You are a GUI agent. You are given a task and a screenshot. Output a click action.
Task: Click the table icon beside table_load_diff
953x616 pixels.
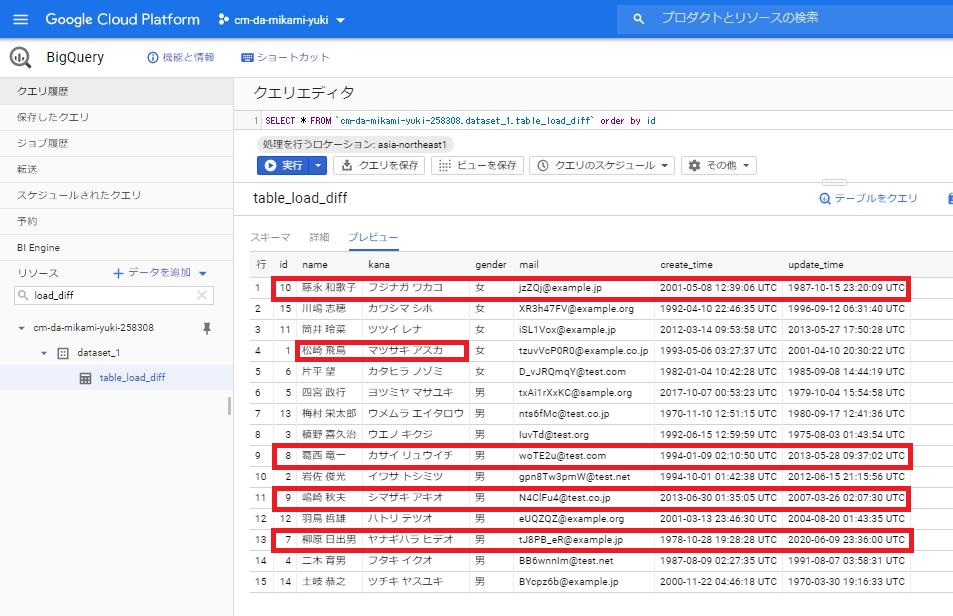(85, 377)
